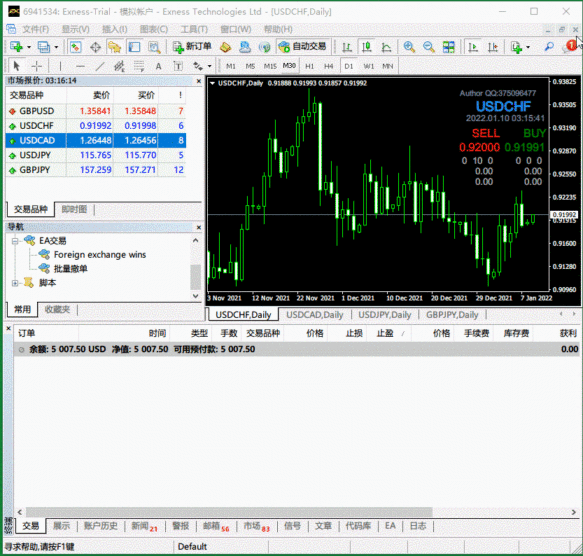583x556 pixels.
Task: Switch timeframe to M30
Action: point(289,66)
